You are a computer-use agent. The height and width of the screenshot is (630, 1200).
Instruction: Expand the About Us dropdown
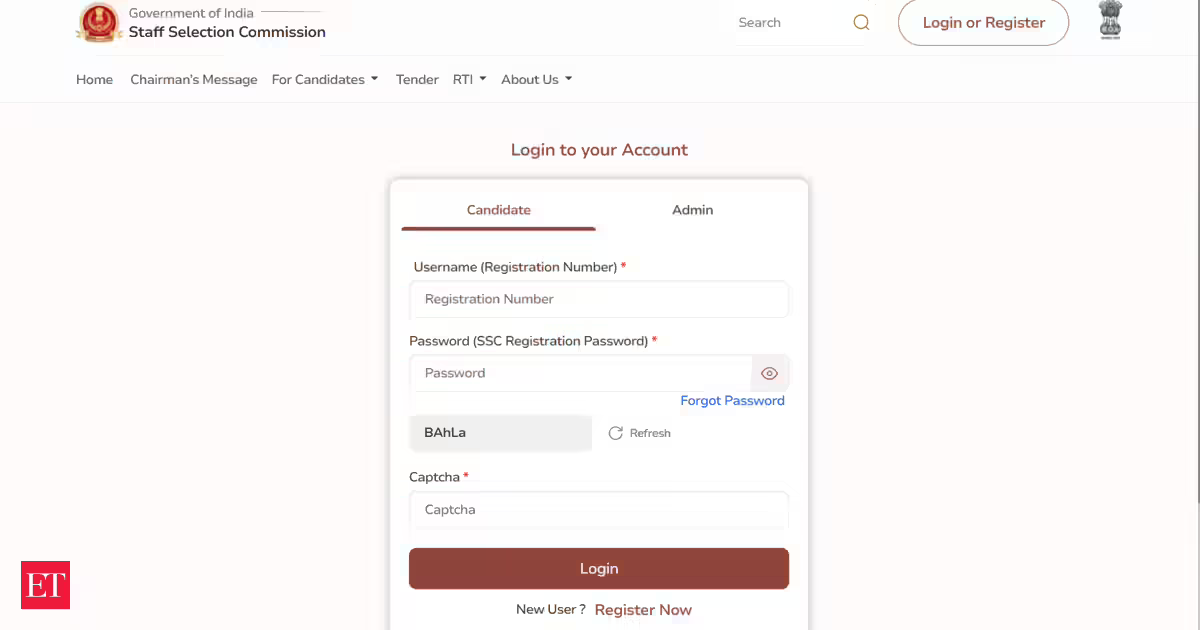pos(536,80)
